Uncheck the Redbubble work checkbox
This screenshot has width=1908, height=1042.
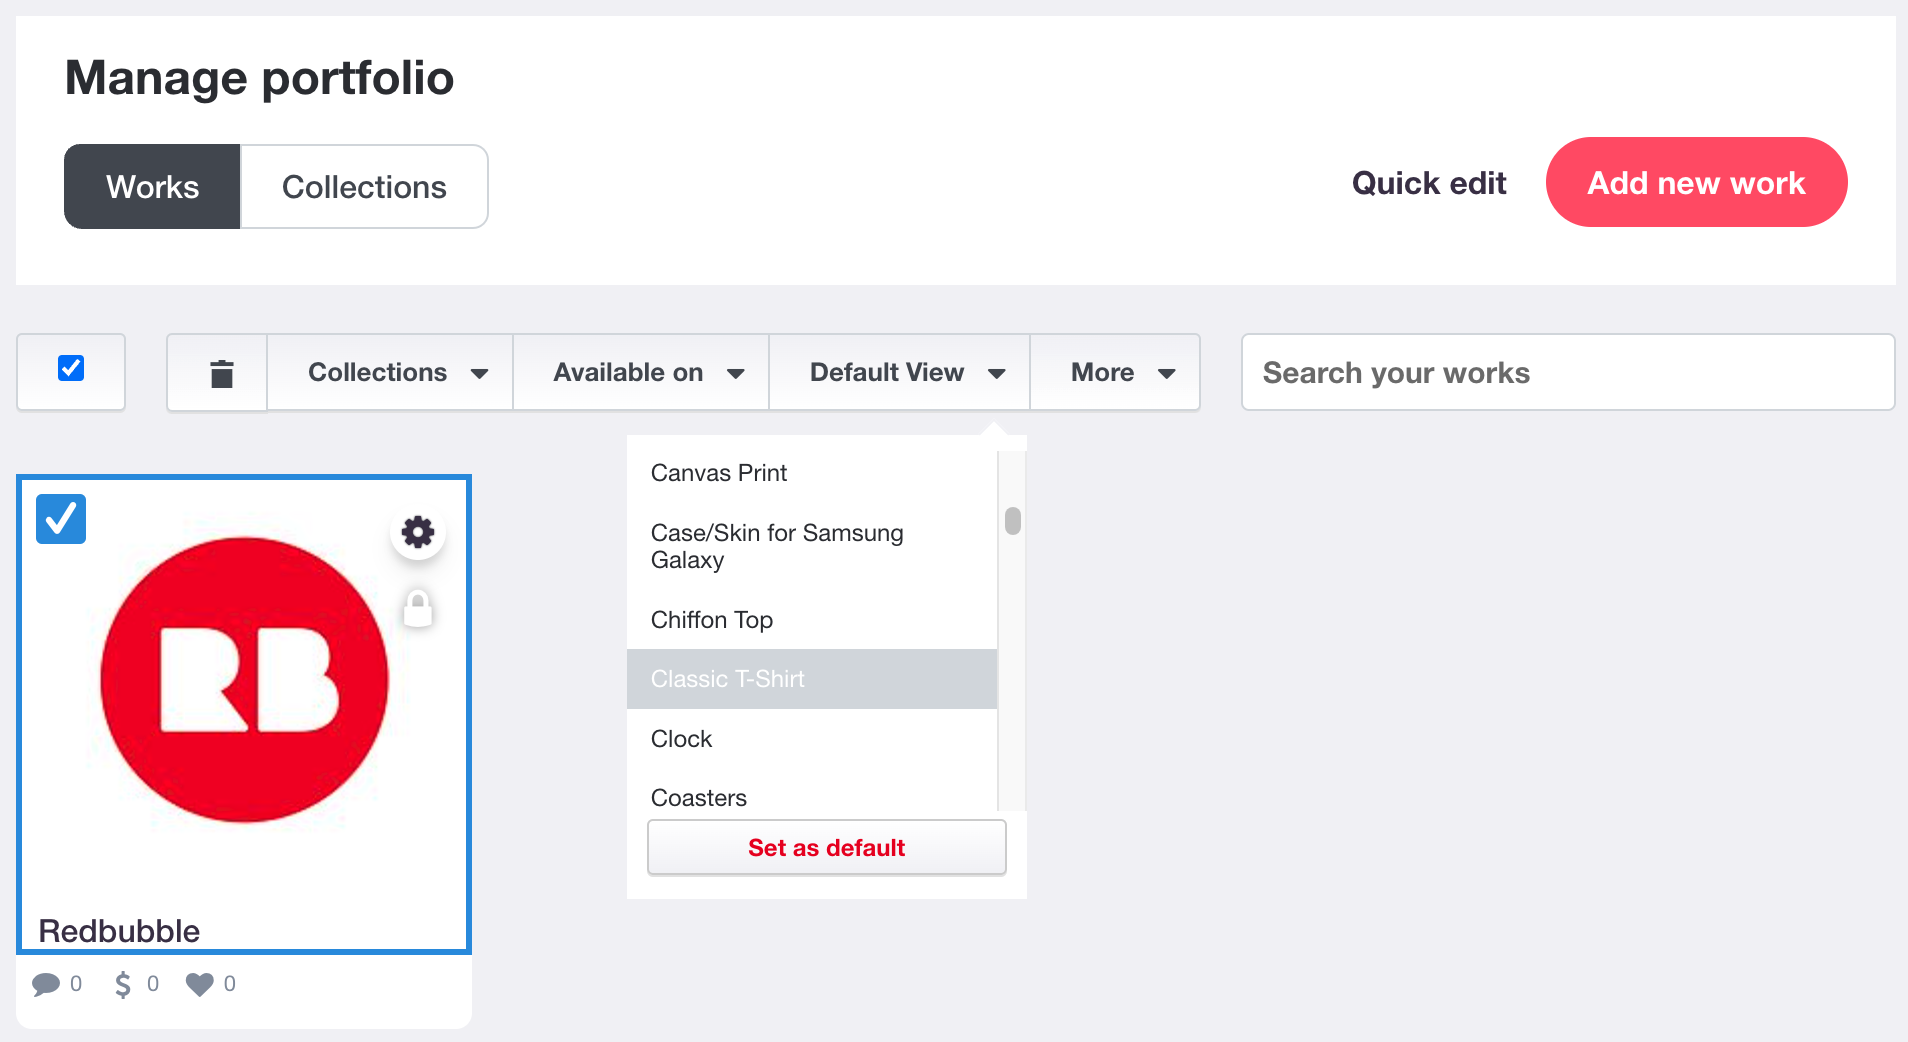click(x=61, y=519)
